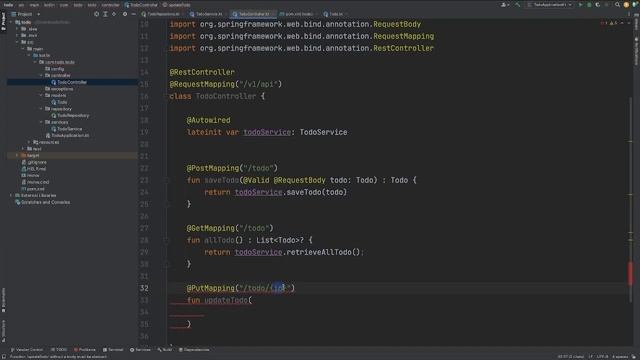Toggle the Project side tab
The width and height of the screenshot is (640, 360).
[x=3, y=21]
